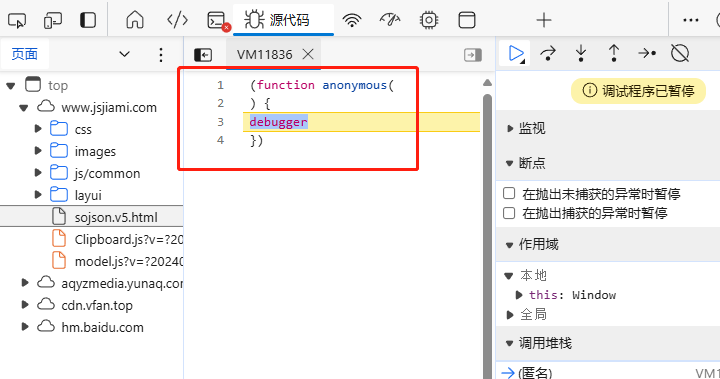
Task: Open the Network tool wifi icon
Action: 352,20
